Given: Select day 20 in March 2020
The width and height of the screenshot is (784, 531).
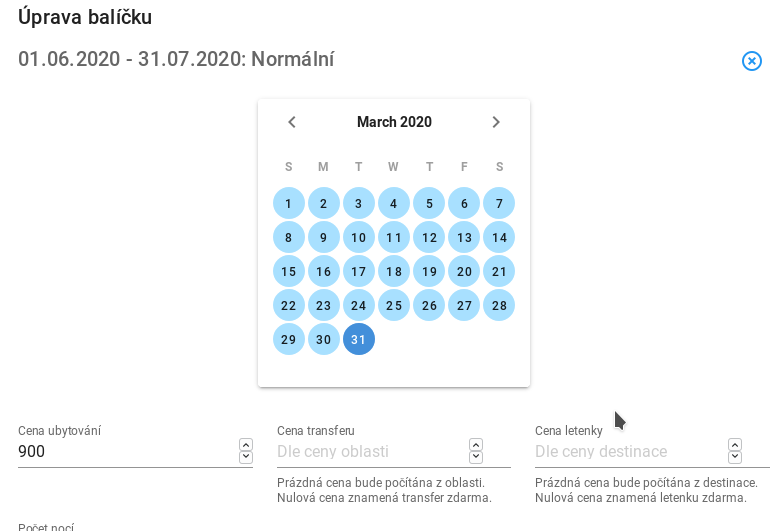Looking at the screenshot, I should (464, 271).
